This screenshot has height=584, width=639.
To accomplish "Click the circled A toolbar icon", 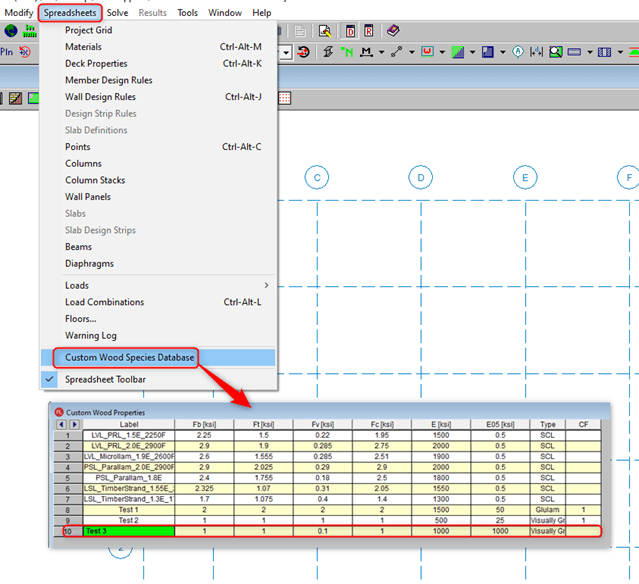I will [x=517, y=51].
